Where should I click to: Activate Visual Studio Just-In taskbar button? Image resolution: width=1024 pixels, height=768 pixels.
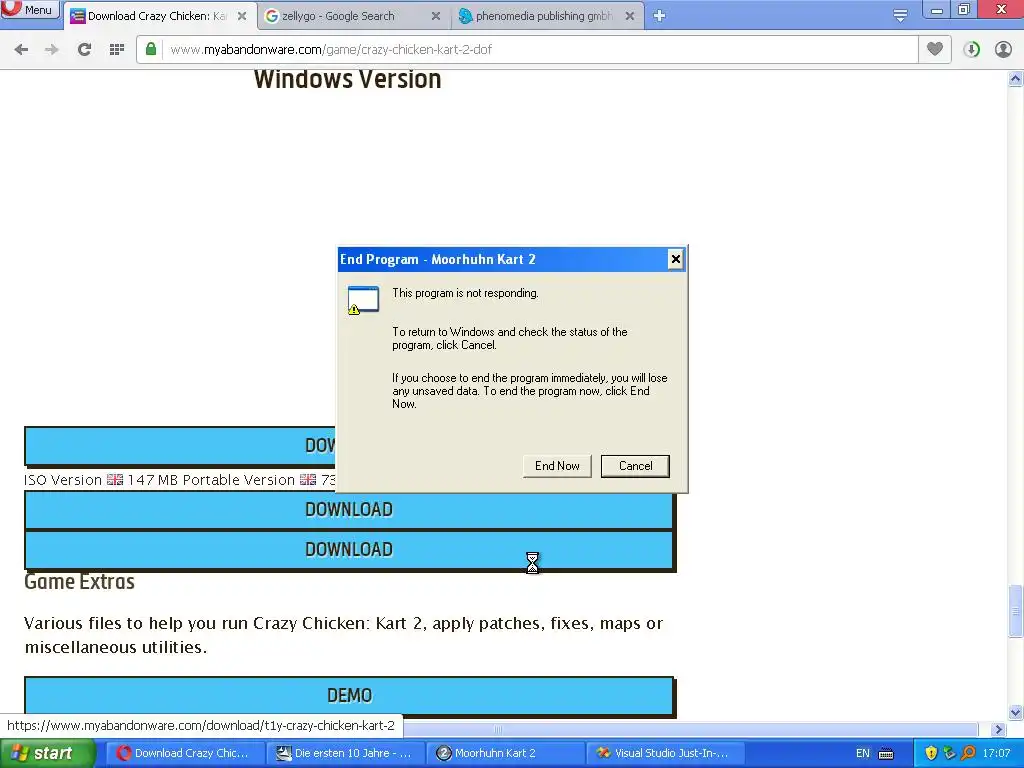[x=665, y=753]
